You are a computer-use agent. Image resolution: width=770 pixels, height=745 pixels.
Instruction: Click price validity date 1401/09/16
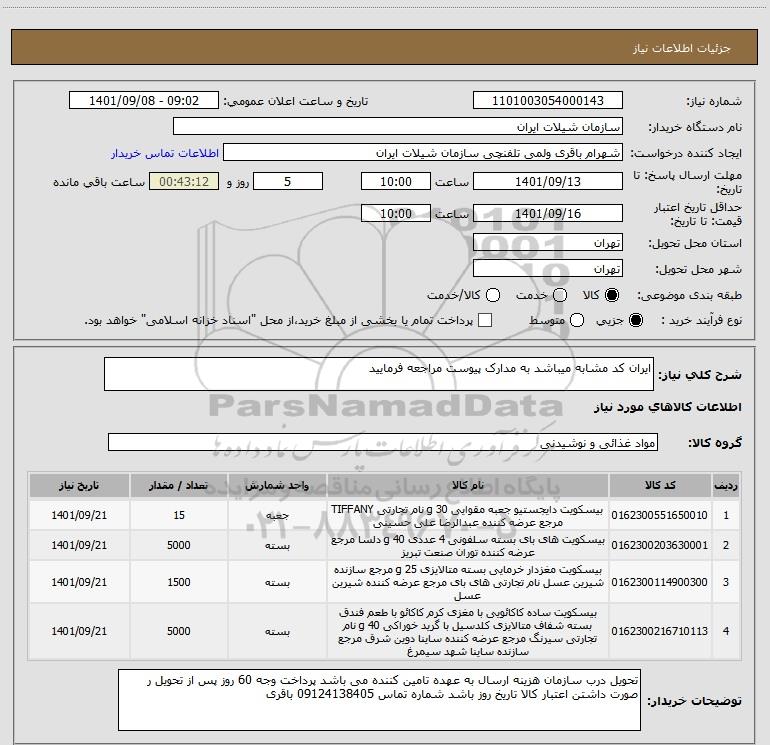(548, 213)
